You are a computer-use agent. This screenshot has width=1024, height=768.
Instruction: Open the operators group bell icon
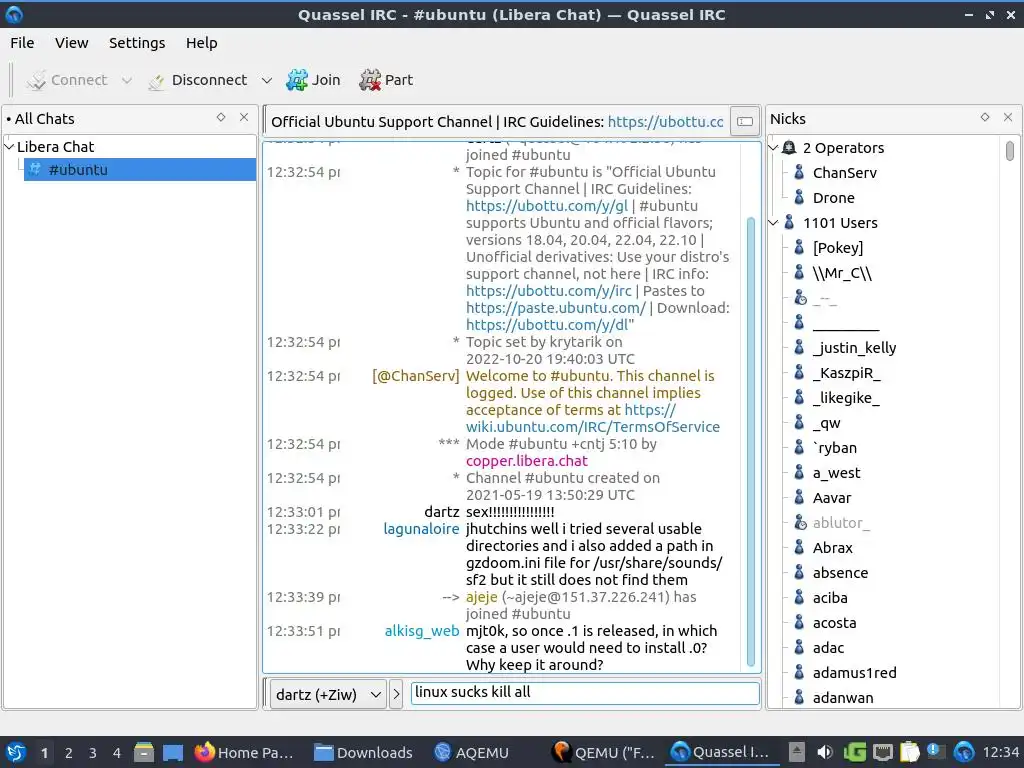click(x=789, y=148)
